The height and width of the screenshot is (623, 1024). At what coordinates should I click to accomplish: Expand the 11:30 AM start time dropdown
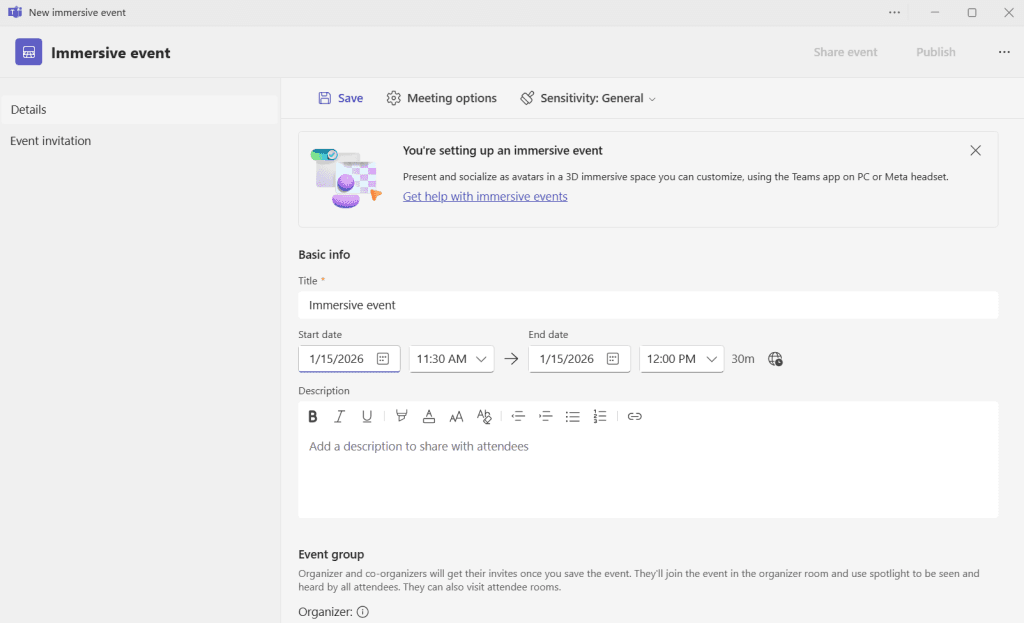(452, 359)
